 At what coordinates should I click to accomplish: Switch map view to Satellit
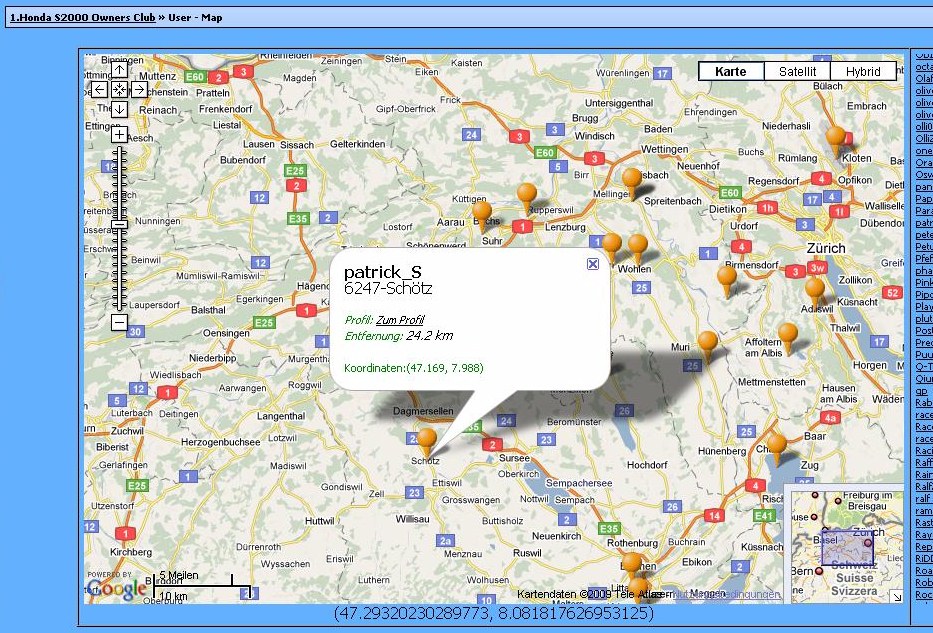(x=797, y=72)
